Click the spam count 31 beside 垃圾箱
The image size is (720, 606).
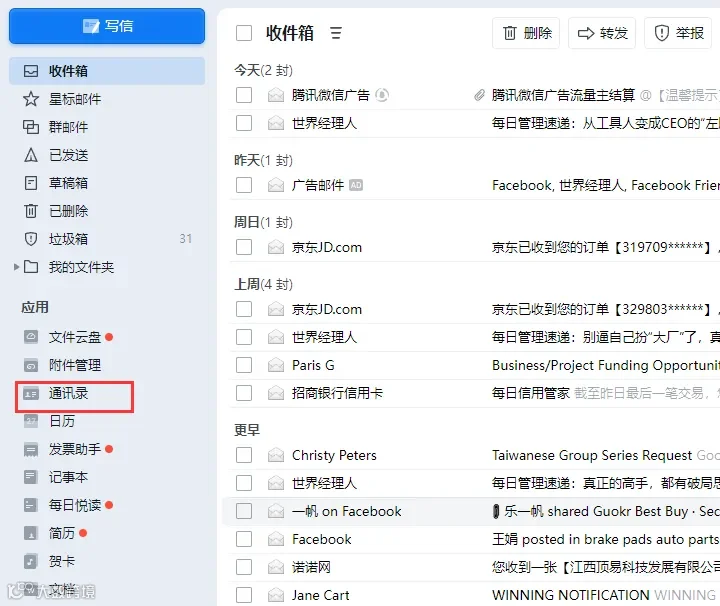186,239
